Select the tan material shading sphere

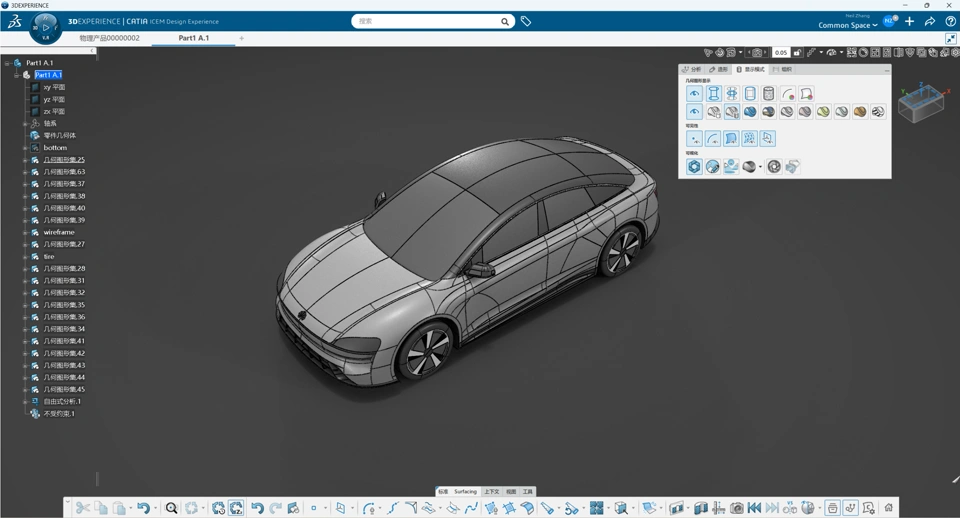pyautogui.click(x=859, y=112)
